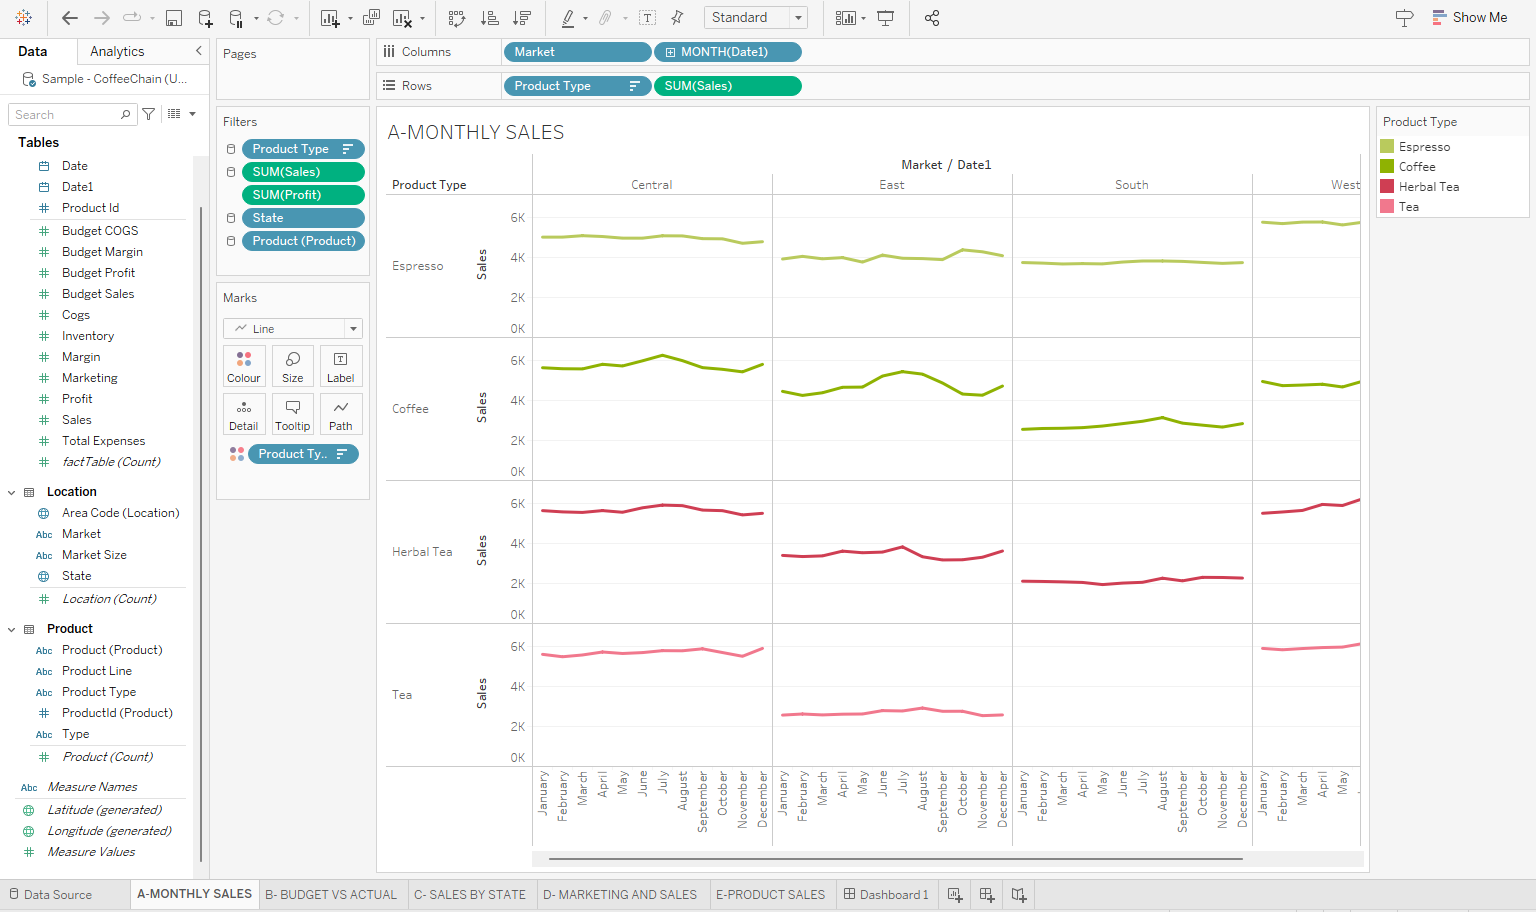Screen dimensions: 1536x912
Task: Save the workbook with the floppy icon
Action: (x=174, y=18)
